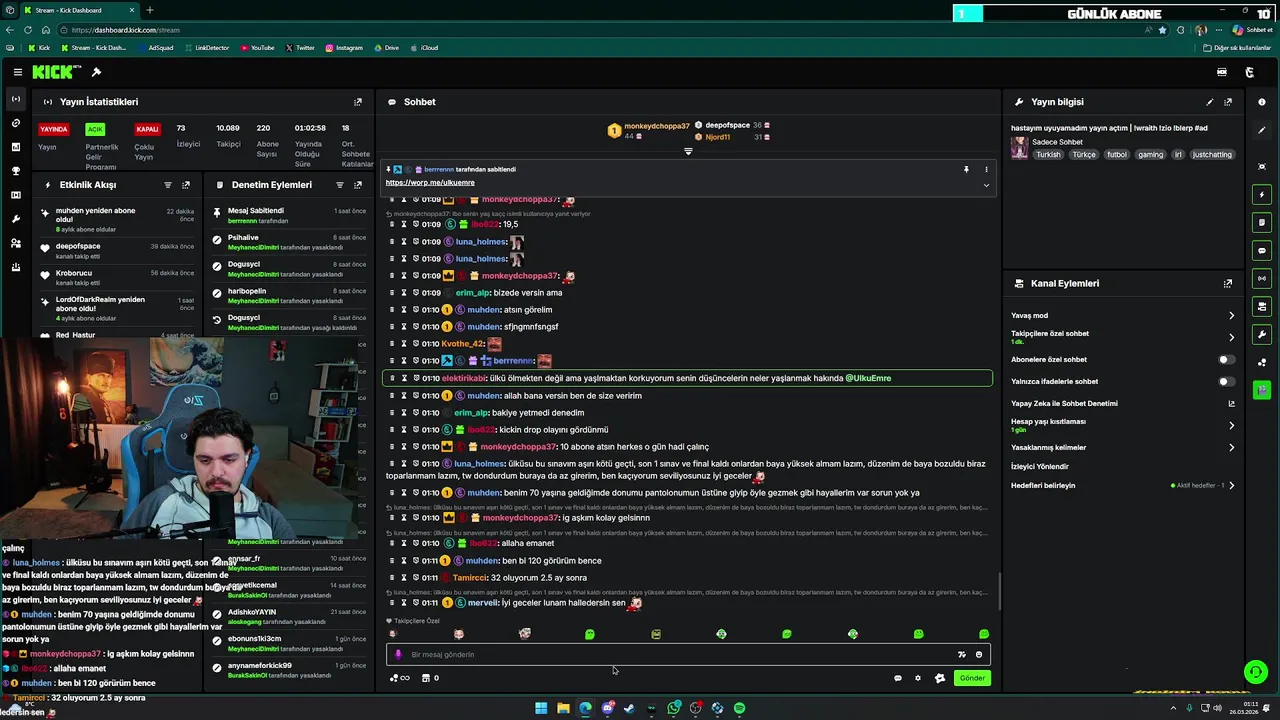1280x720 pixels.
Task: Open the trophy achievements icon in left sidebar
Action: click(15, 171)
